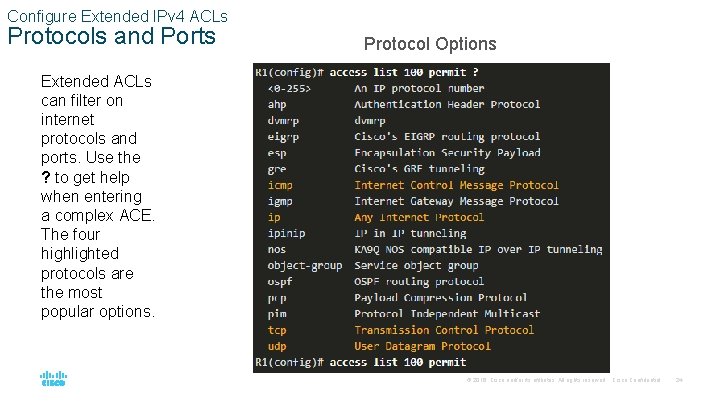Click the 'Configure Extended IPv4 ACLs' heading
This screenshot has width=720, height=405.
(x=117, y=16)
